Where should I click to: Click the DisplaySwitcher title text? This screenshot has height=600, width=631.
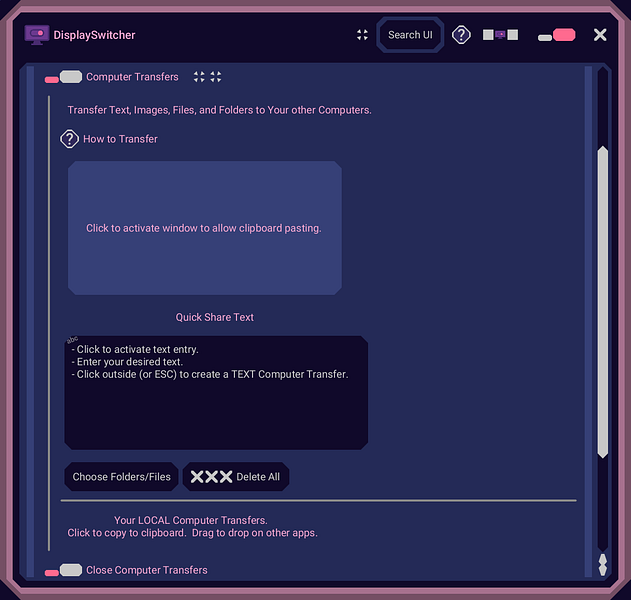pos(94,35)
